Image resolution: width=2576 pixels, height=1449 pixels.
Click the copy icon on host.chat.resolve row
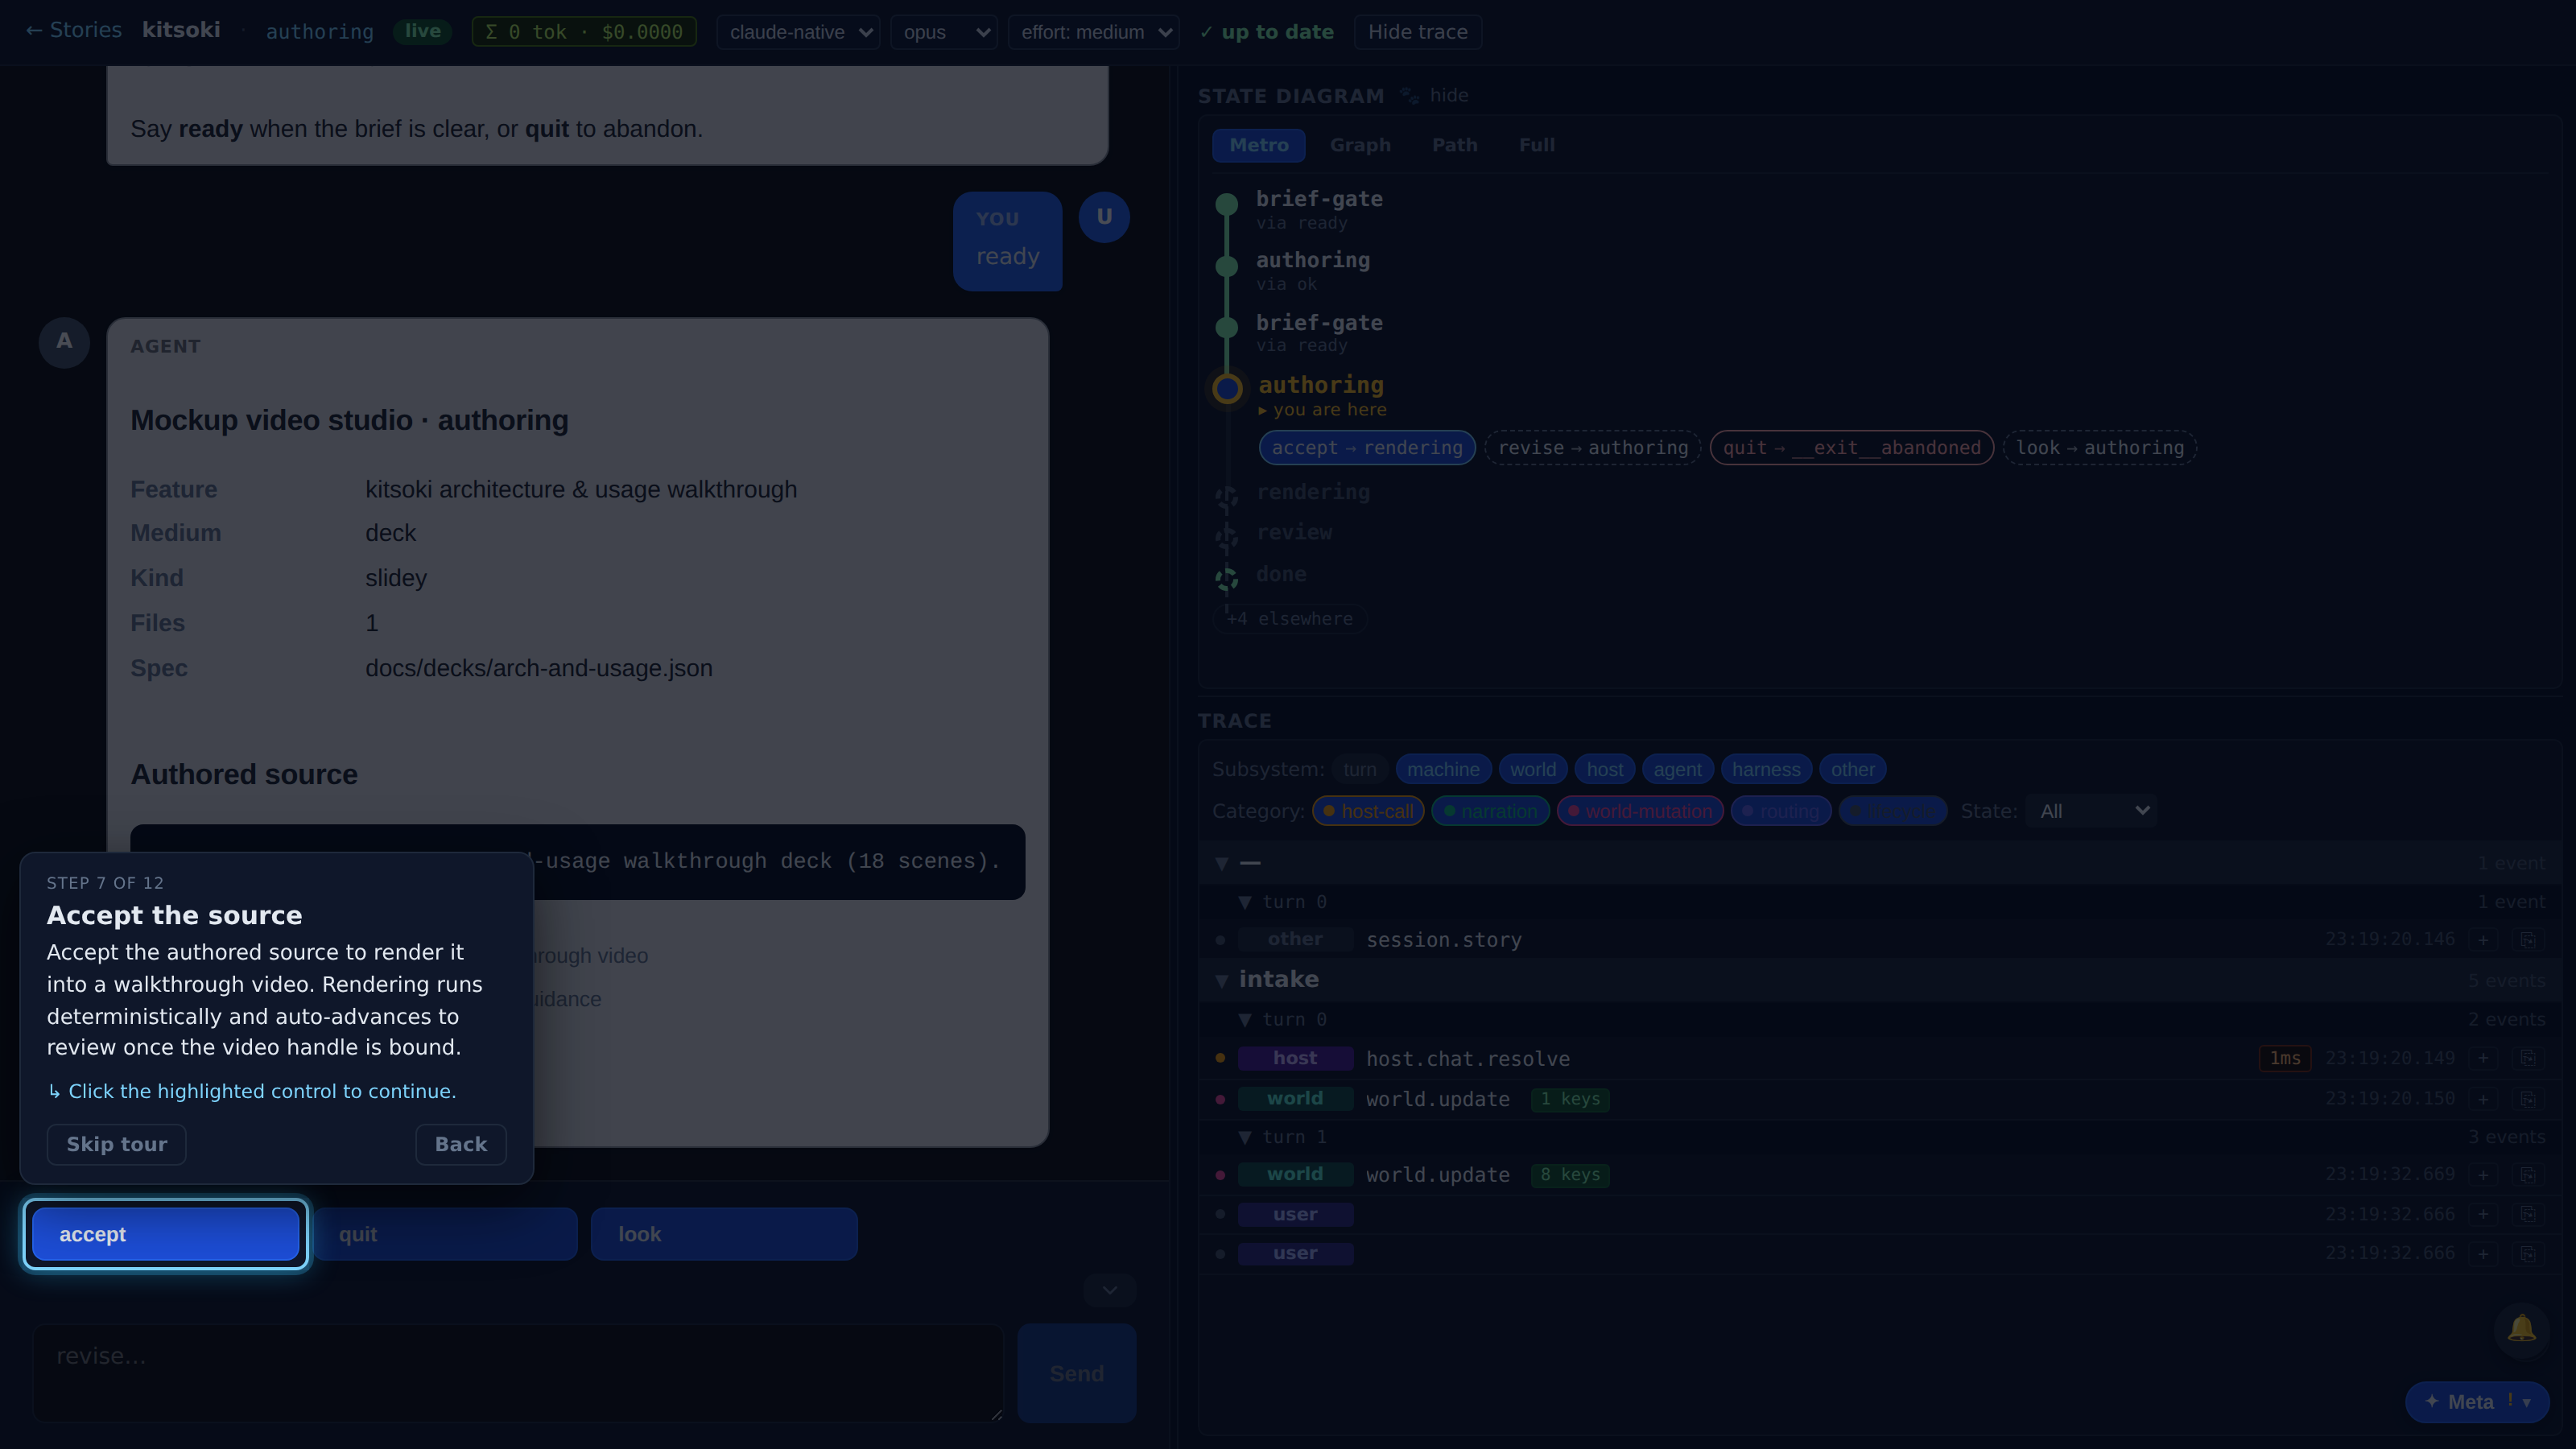tap(2527, 1058)
